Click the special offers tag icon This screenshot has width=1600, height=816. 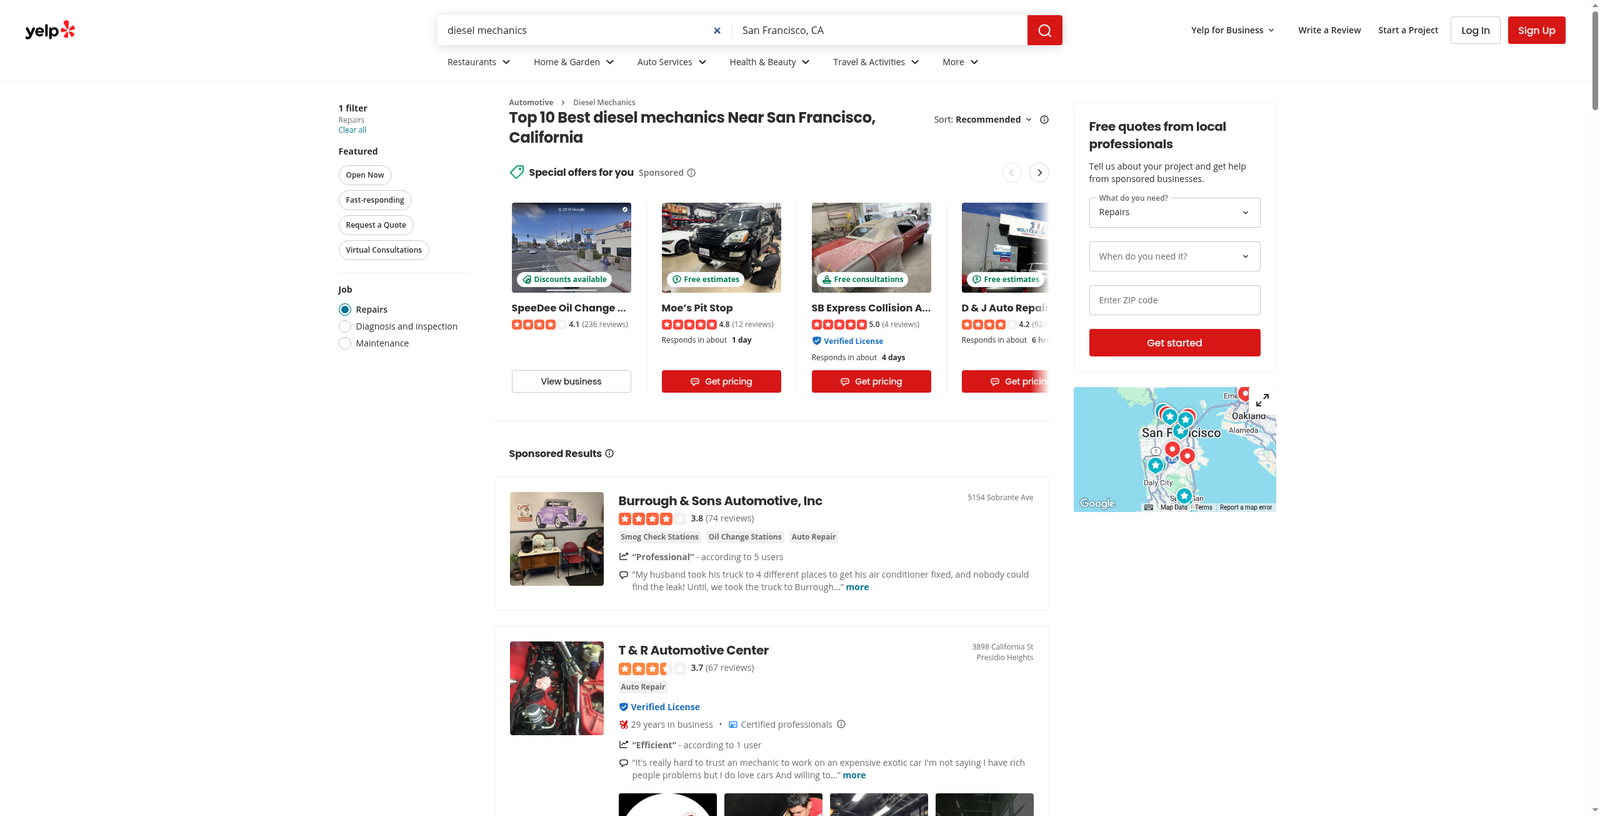point(517,172)
